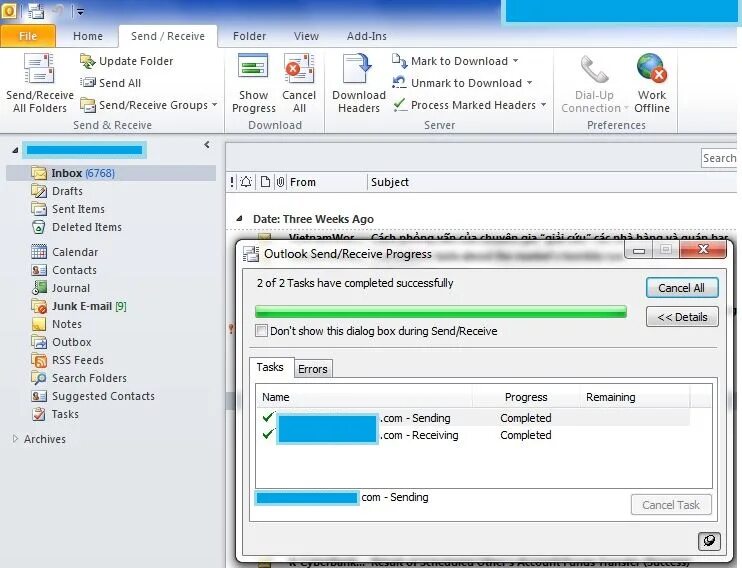Collapse the mailbox account tree
742x568 pixels.
tap(15, 150)
